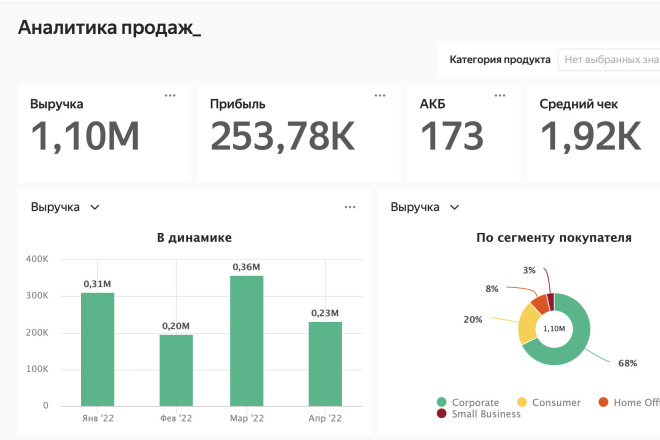The width and height of the screenshot is (660, 440).
Task: Click the Corporate legend label
Action: [x=475, y=403]
